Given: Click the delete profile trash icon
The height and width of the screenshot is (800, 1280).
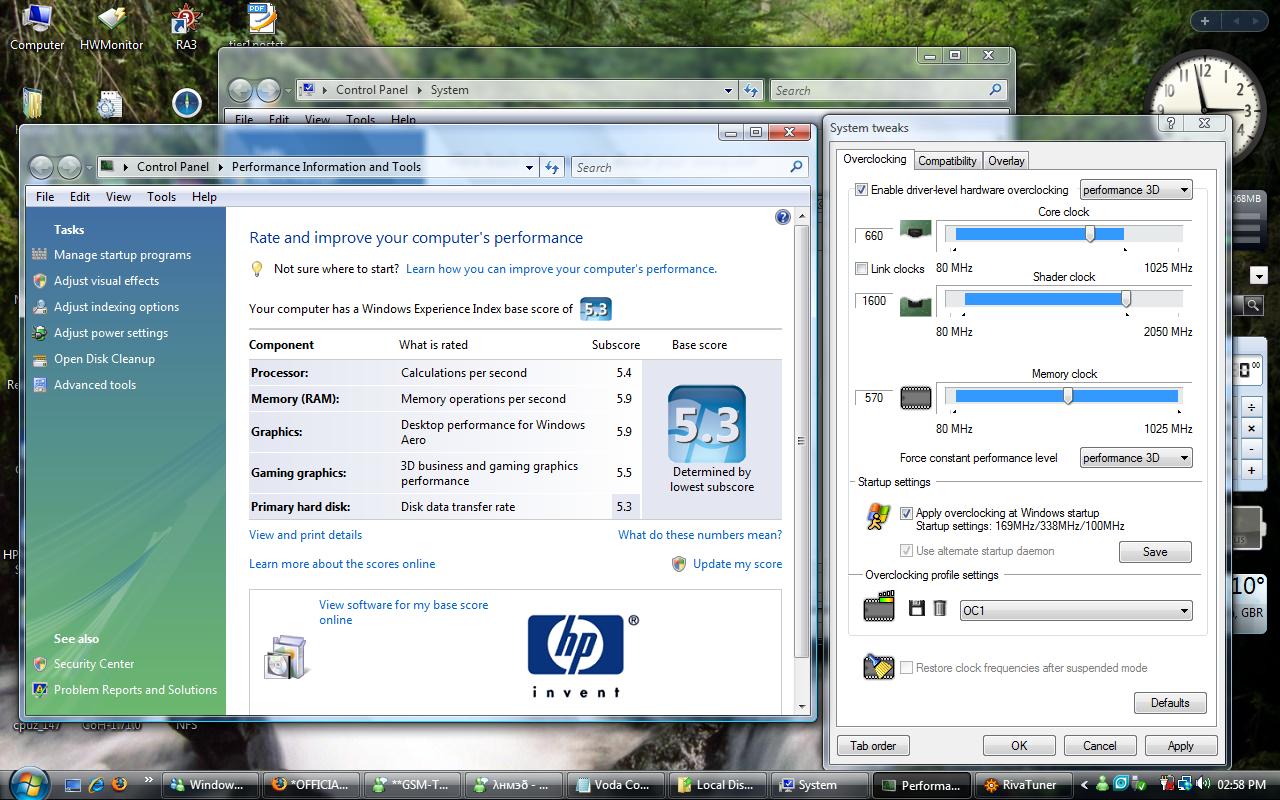Looking at the screenshot, I should 940,608.
